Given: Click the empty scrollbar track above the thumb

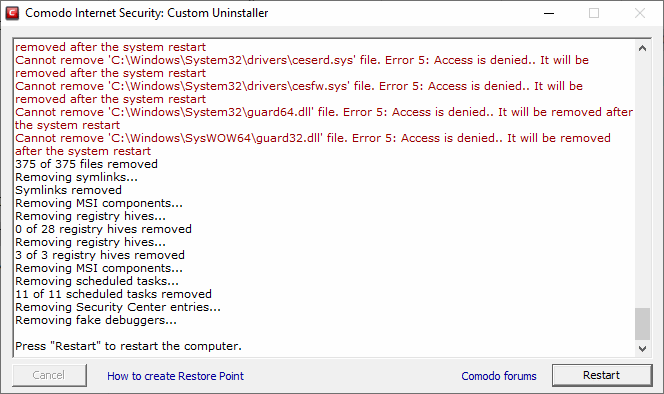Looking at the screenshot, I should tap(642, 181).
